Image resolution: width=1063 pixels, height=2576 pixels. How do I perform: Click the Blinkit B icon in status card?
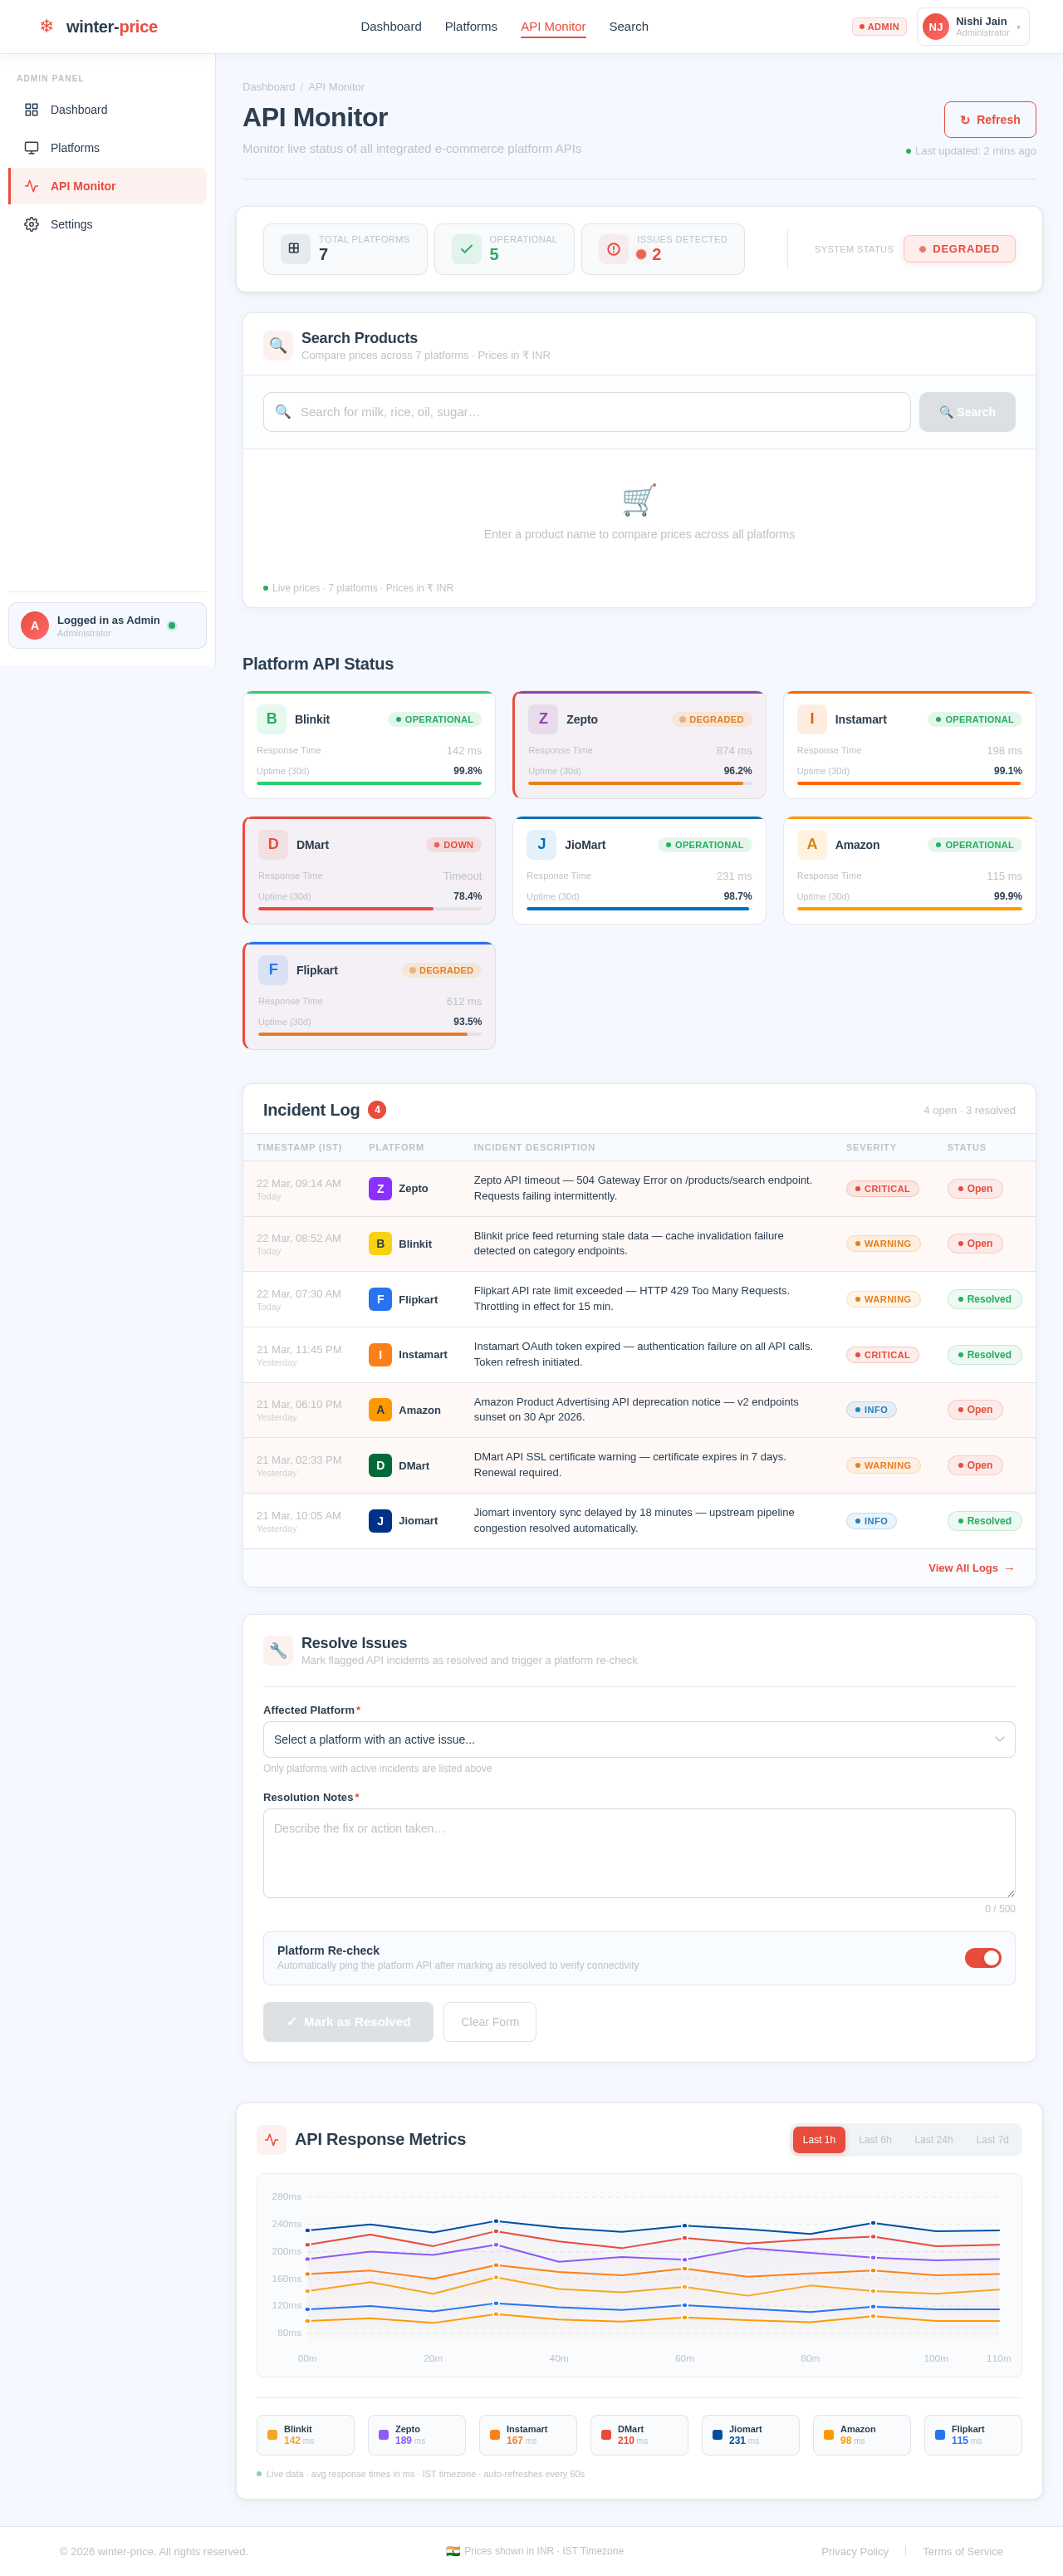click(271, 719)
